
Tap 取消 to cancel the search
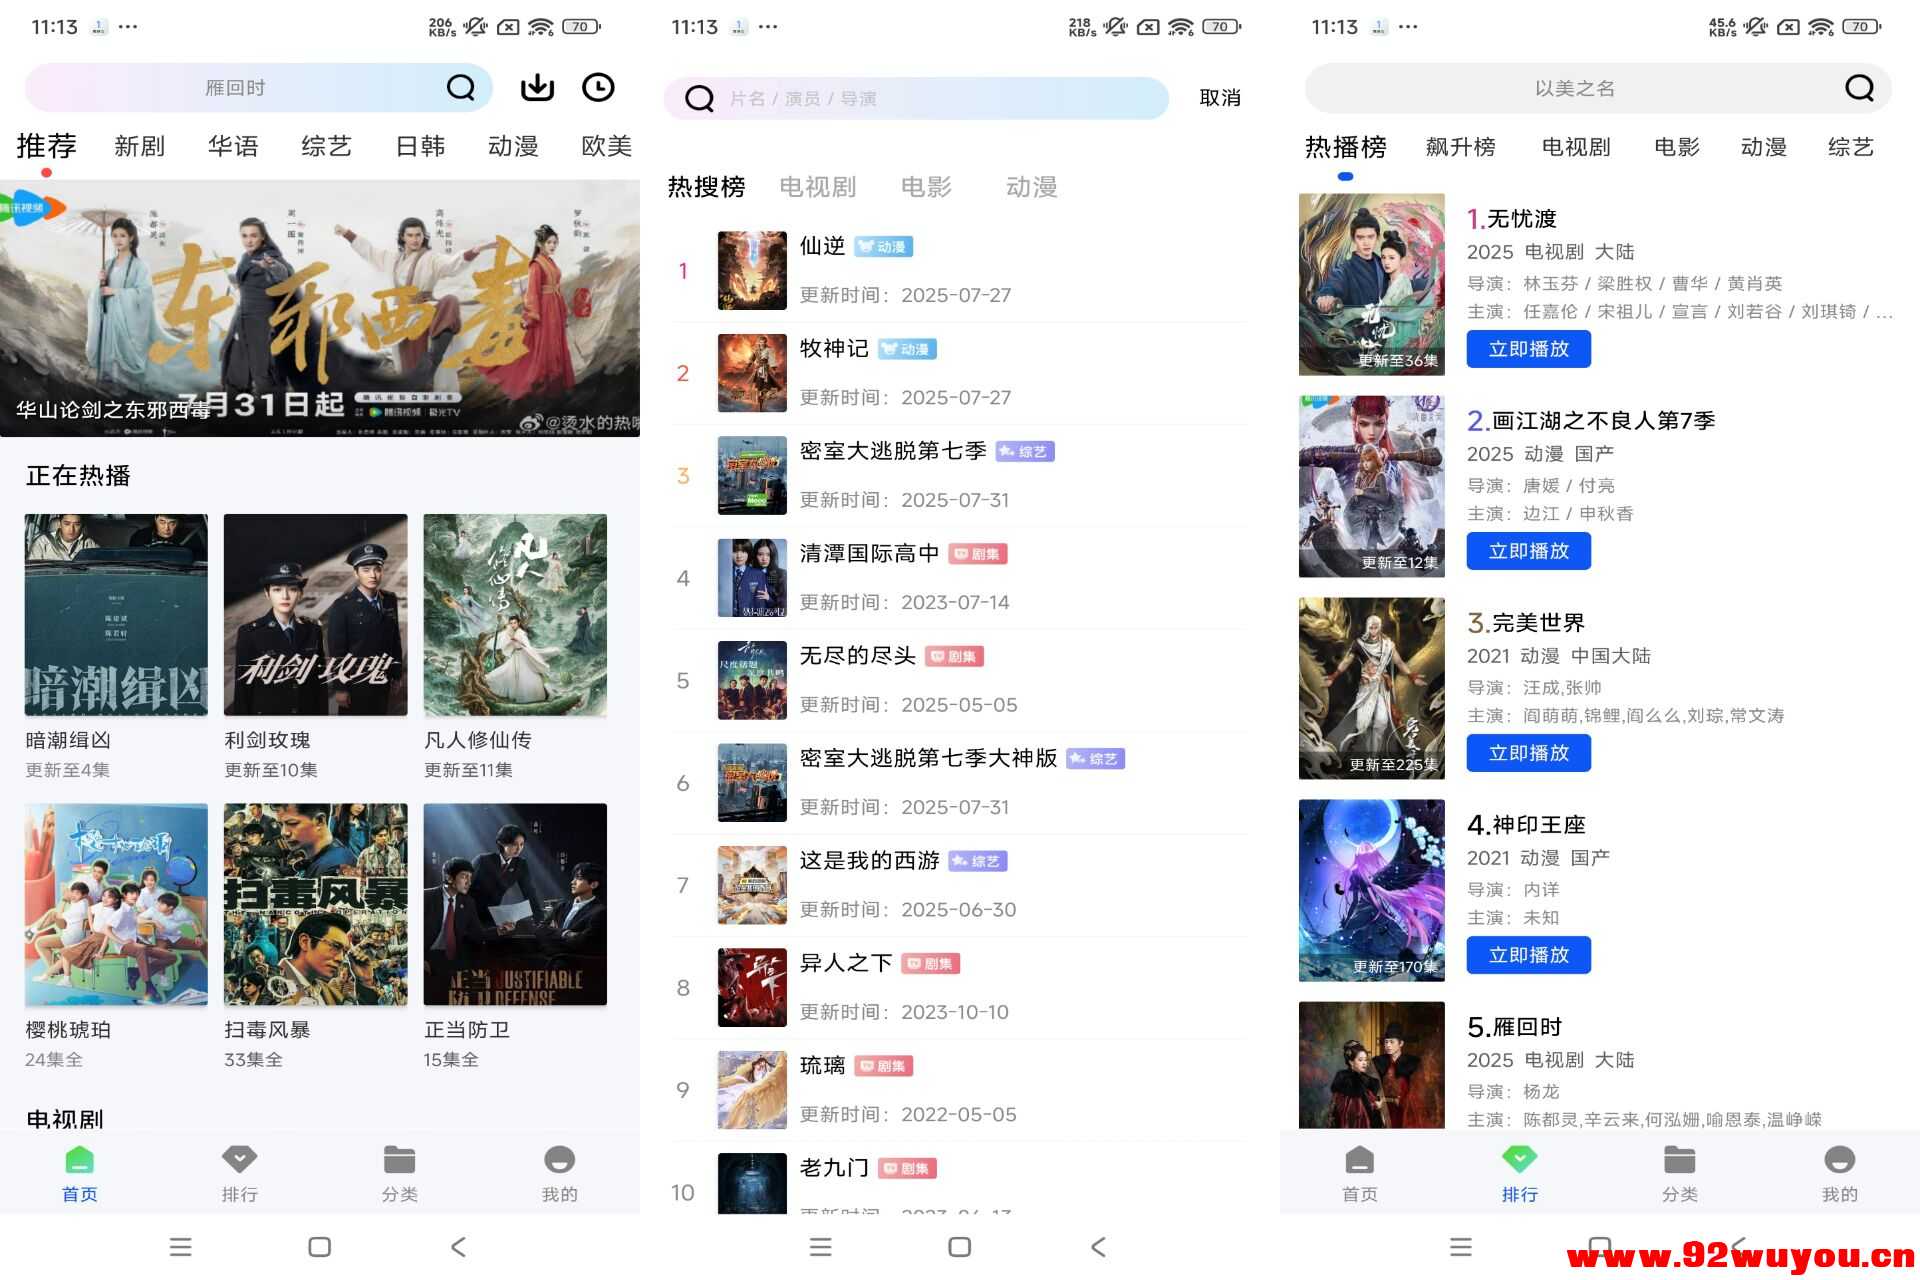pos(1219,97)
